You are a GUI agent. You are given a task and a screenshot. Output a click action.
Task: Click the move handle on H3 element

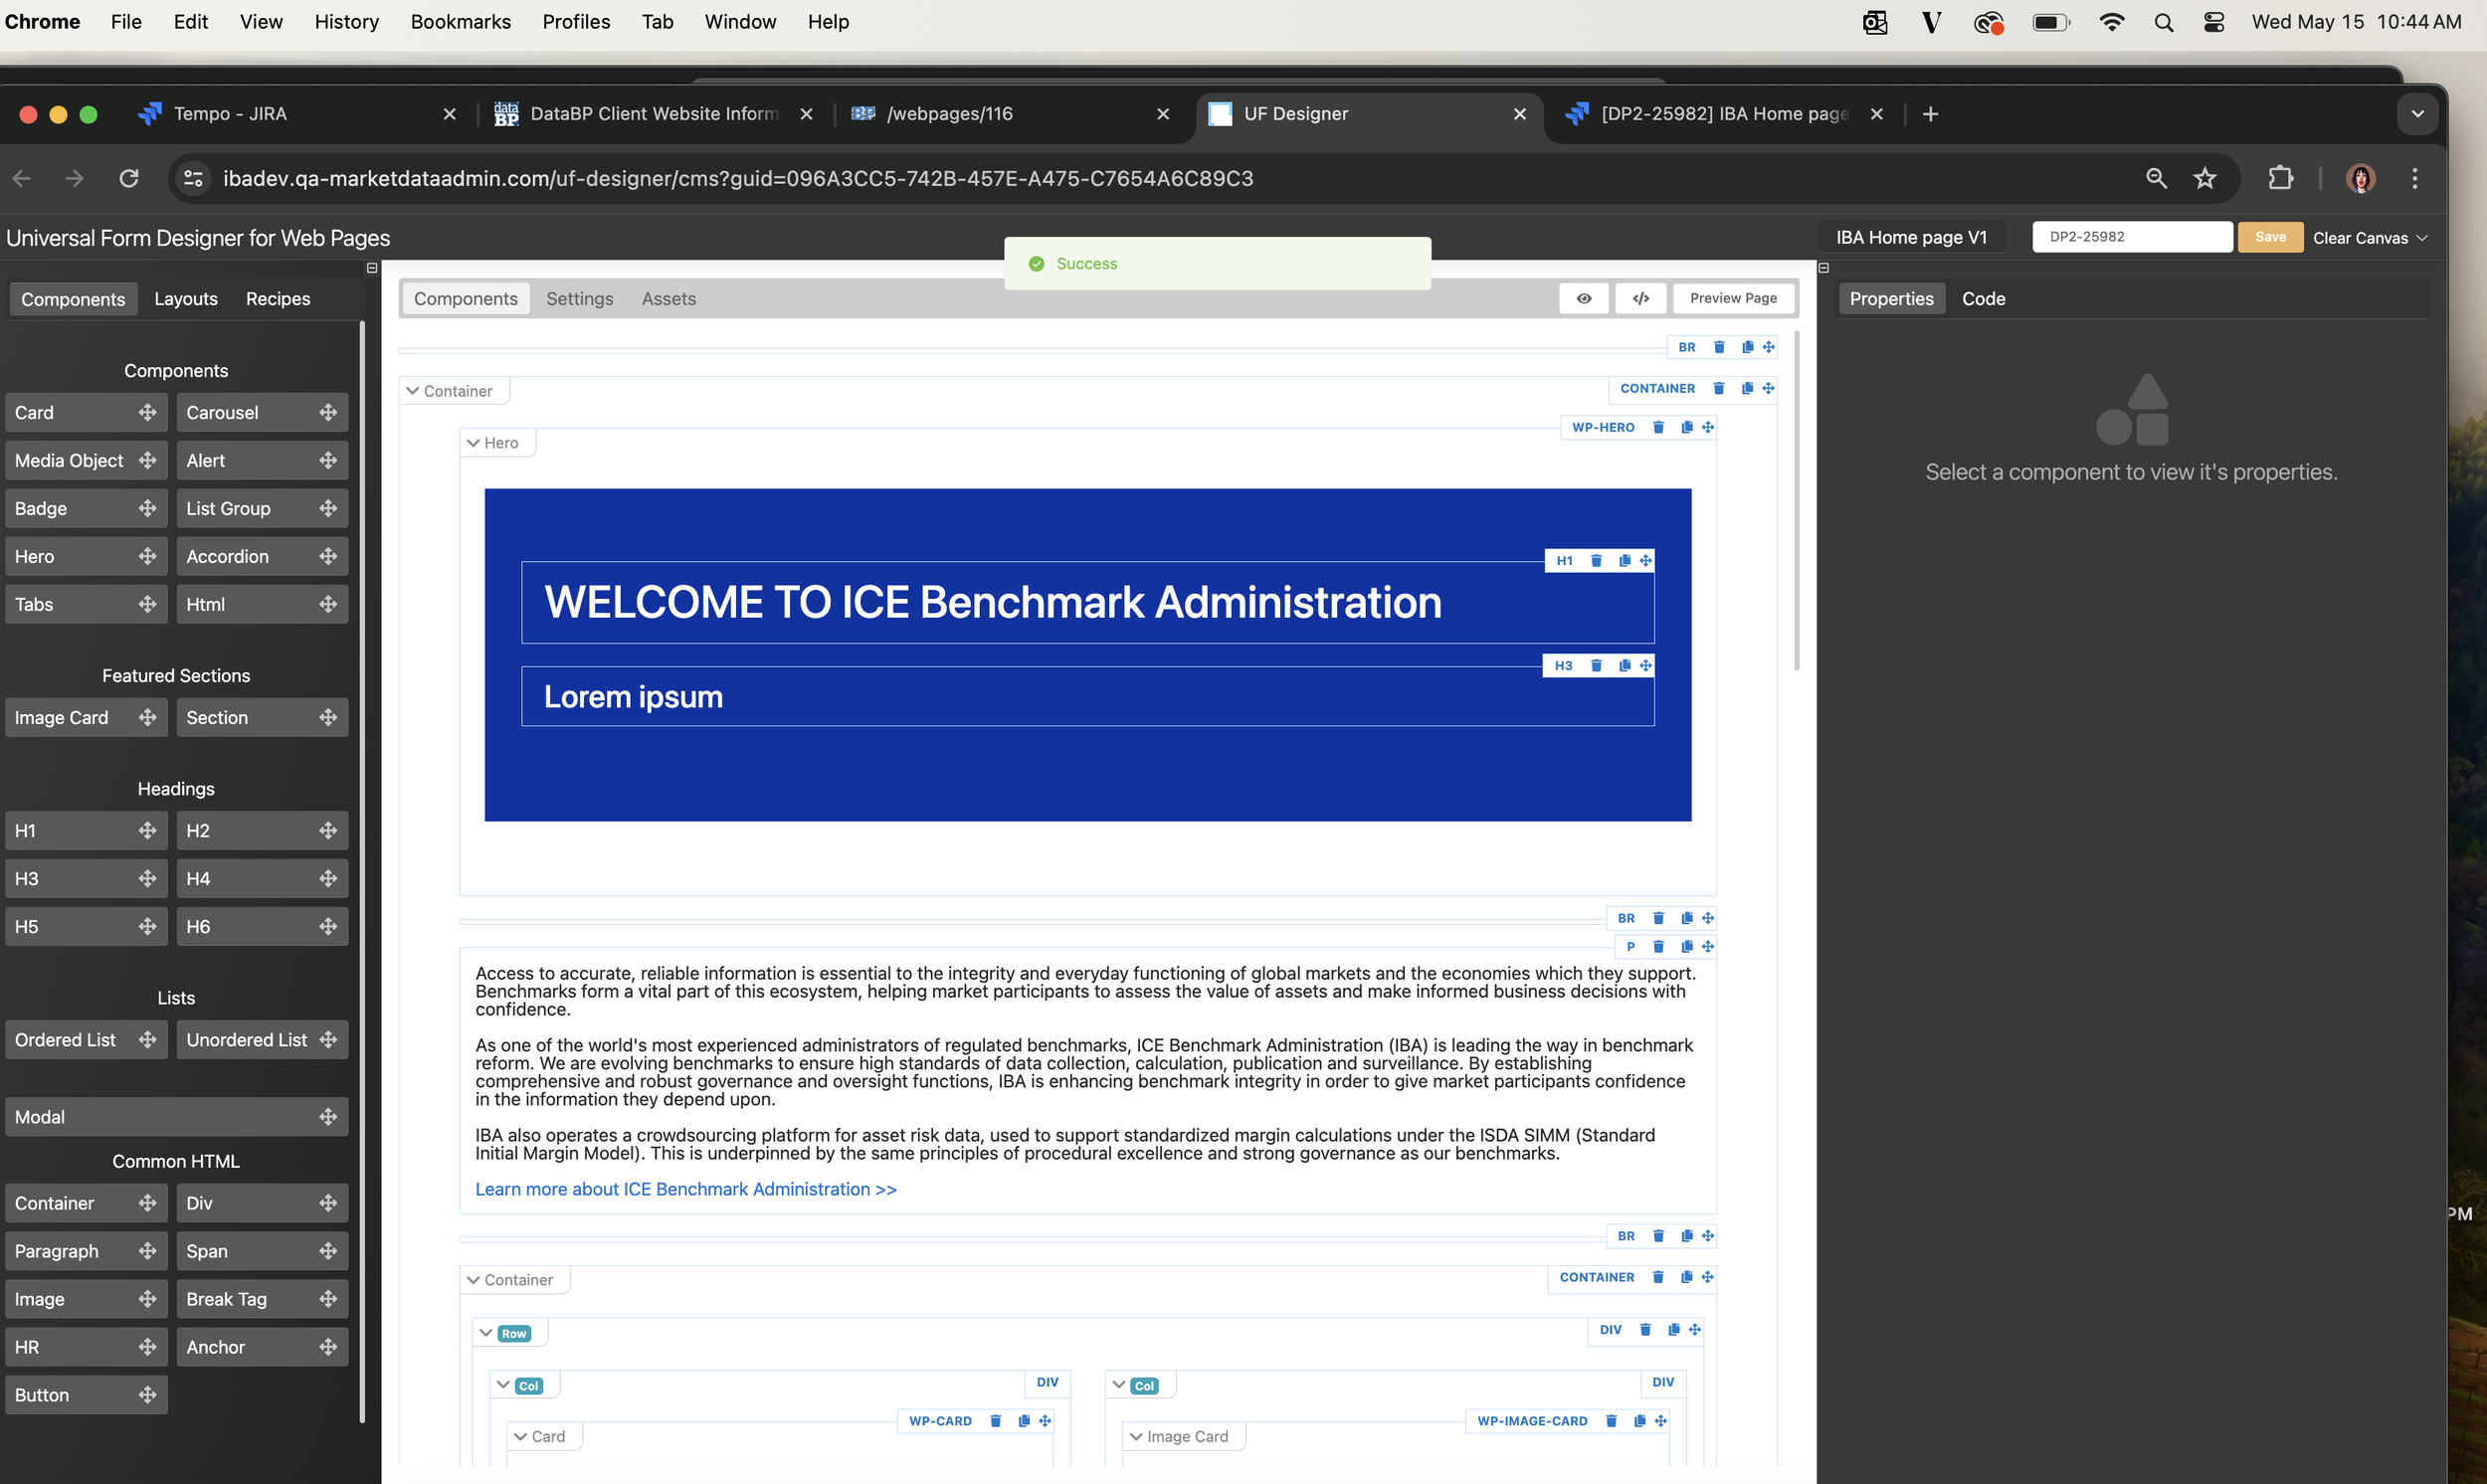(x=1645, y=666)
